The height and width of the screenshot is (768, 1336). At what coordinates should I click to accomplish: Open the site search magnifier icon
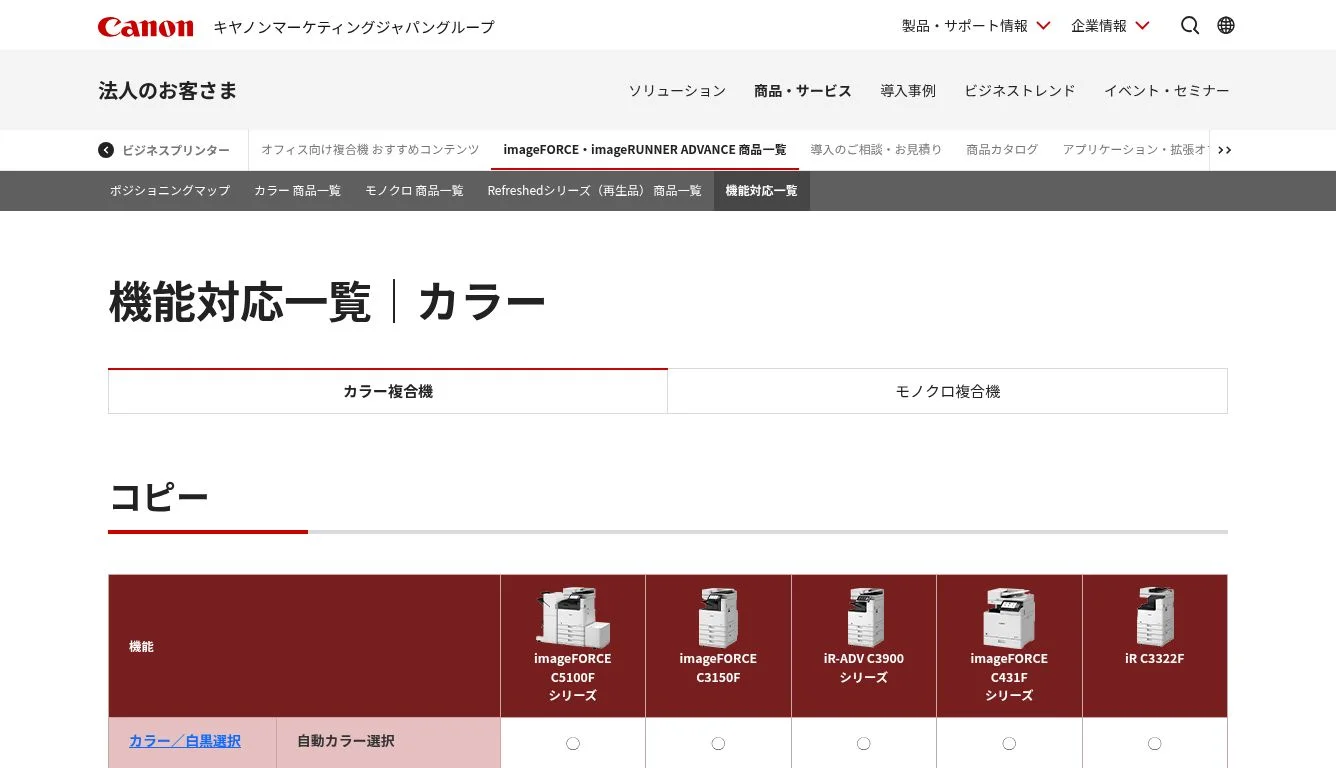point(1189,26)
